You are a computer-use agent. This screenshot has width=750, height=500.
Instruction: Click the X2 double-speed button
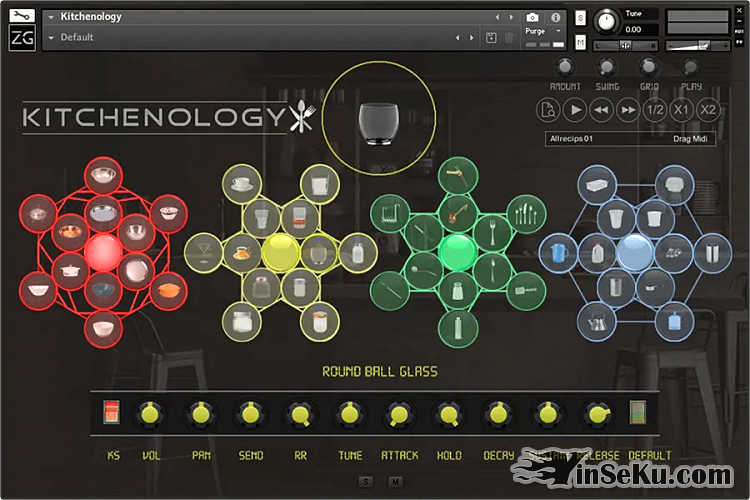708,109
